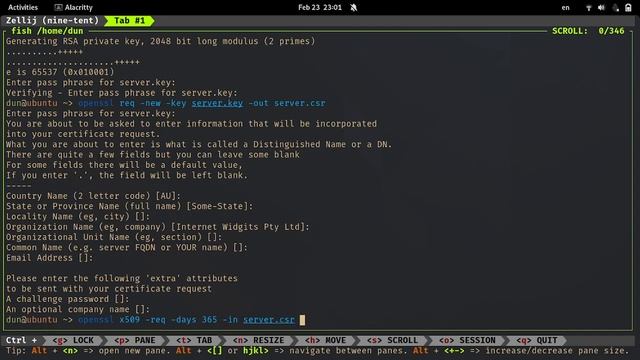
Task: Click the 'Ctrl +' label in status bar
Action: [x=21, y=340]
